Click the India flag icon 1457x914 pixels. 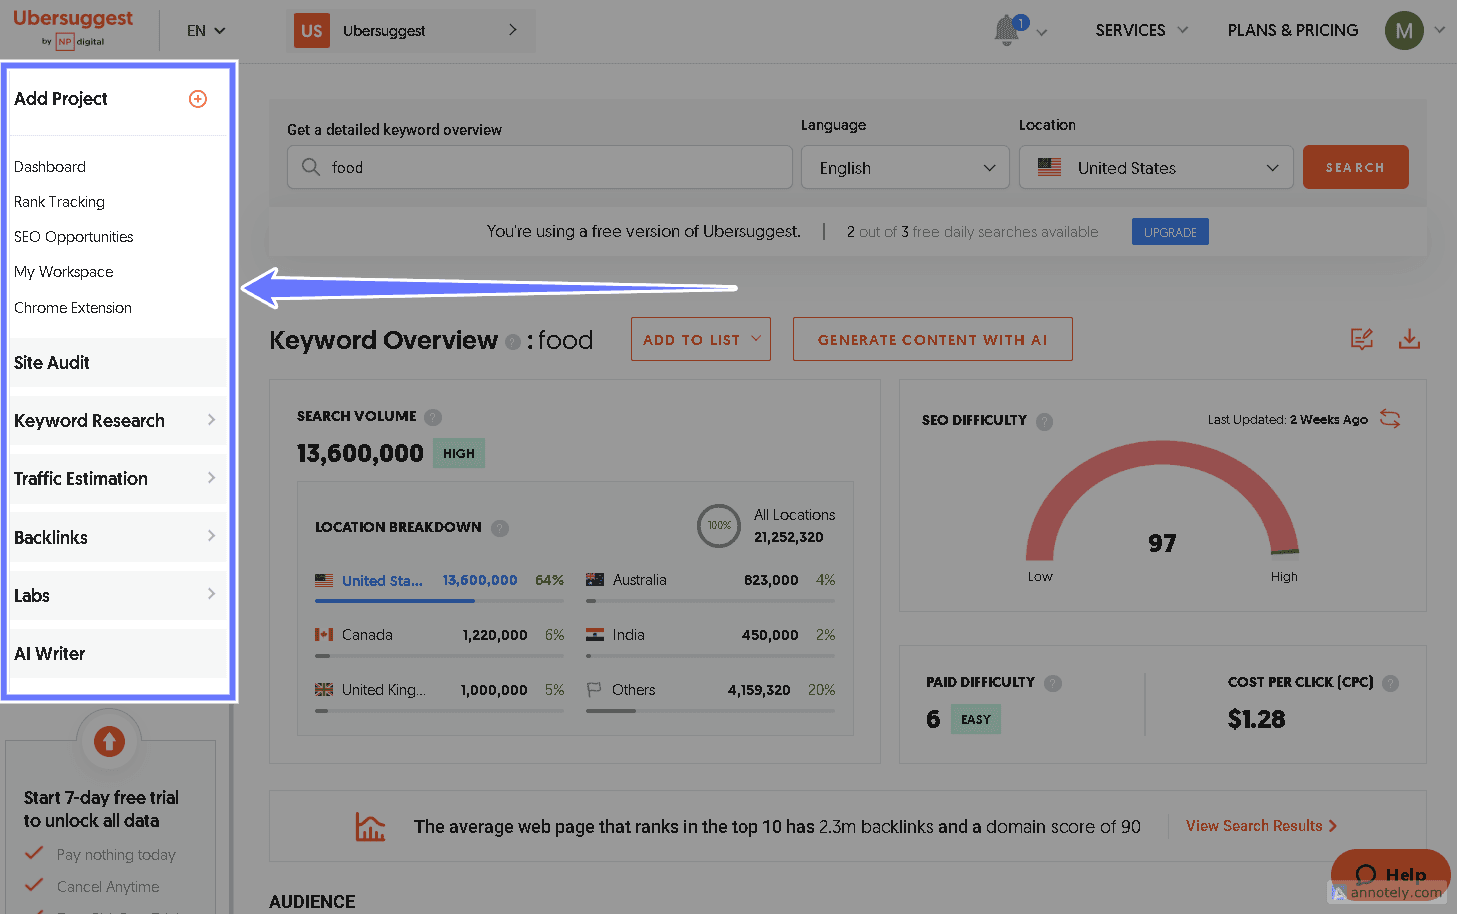point(595,635)
